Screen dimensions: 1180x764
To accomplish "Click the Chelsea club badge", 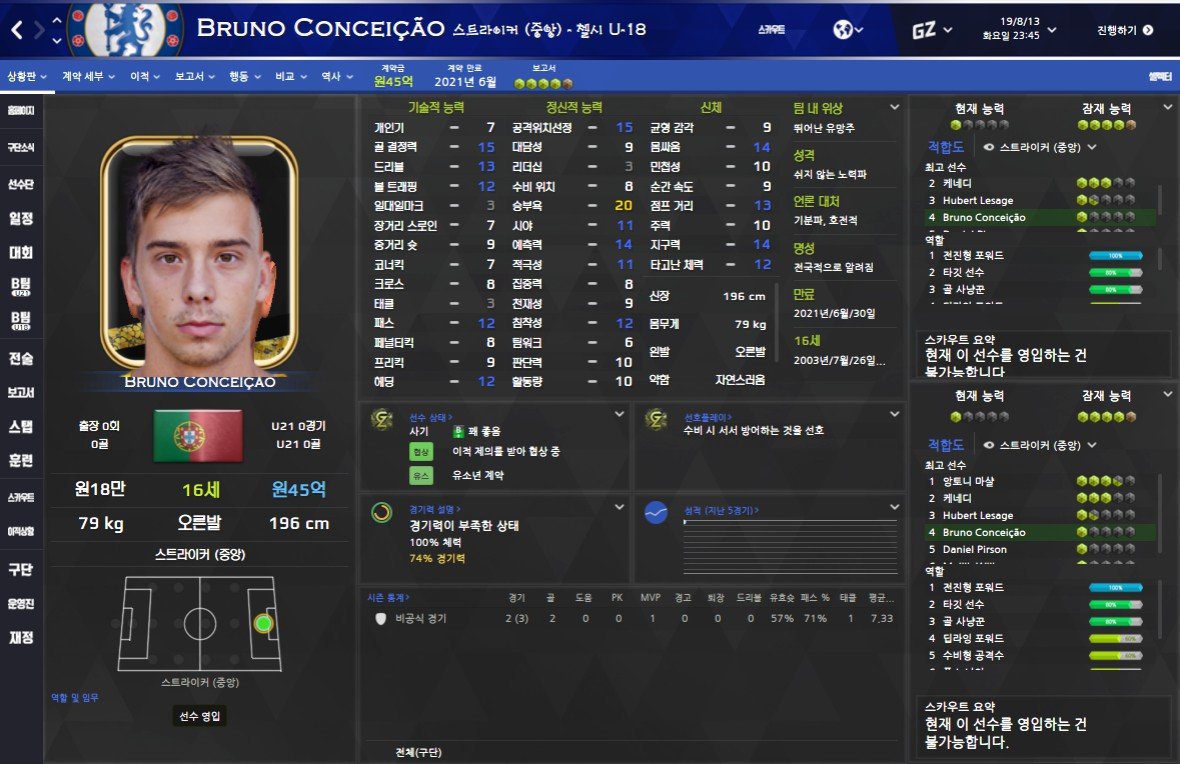I will coord(125,29).
